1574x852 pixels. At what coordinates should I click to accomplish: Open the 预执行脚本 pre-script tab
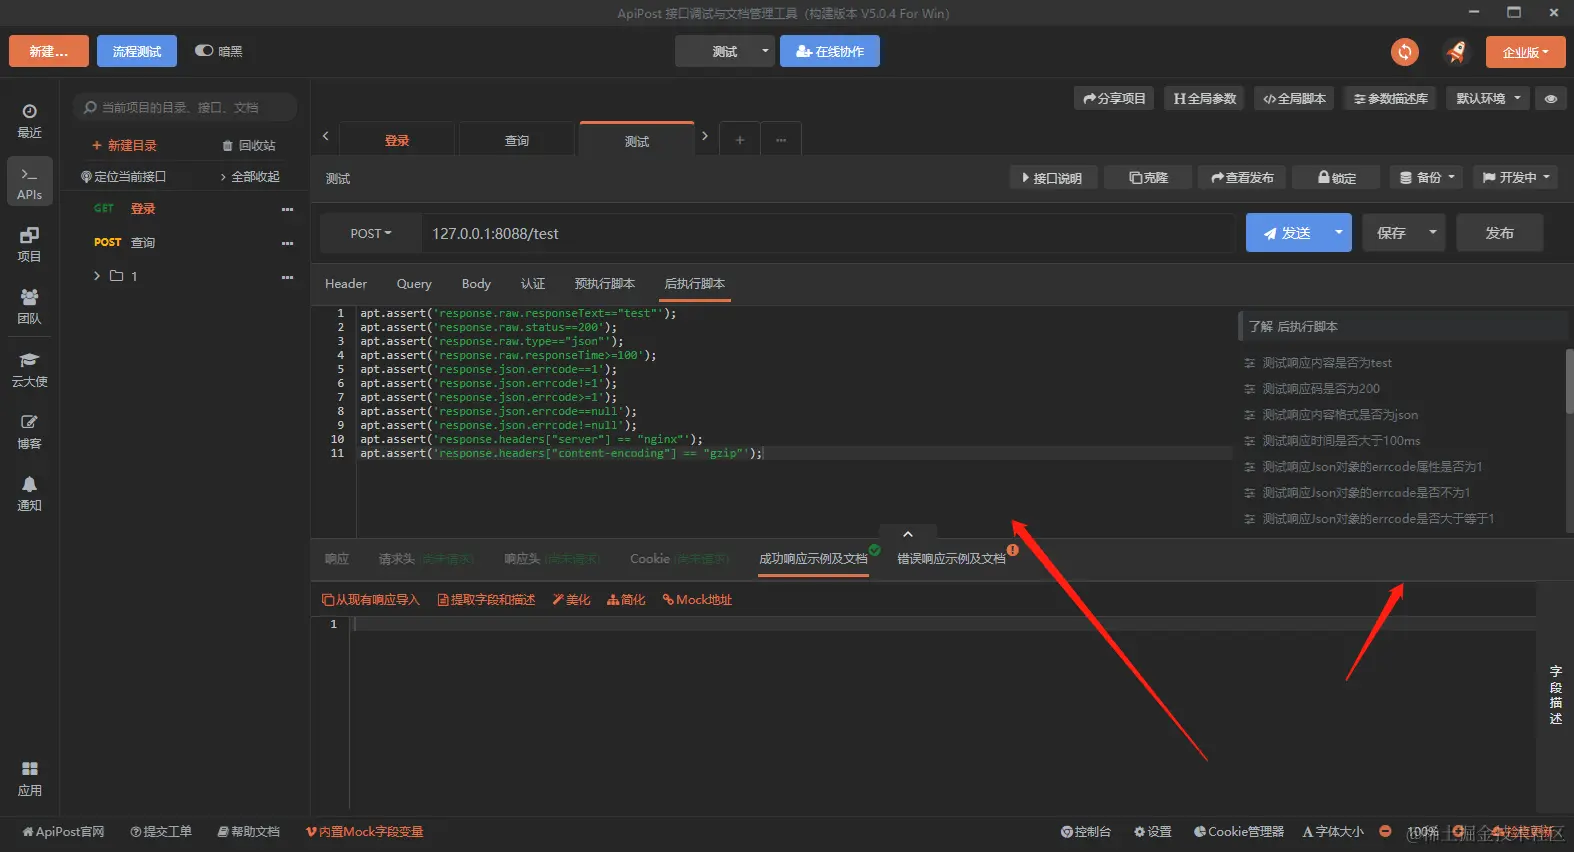tap(605, 284)
